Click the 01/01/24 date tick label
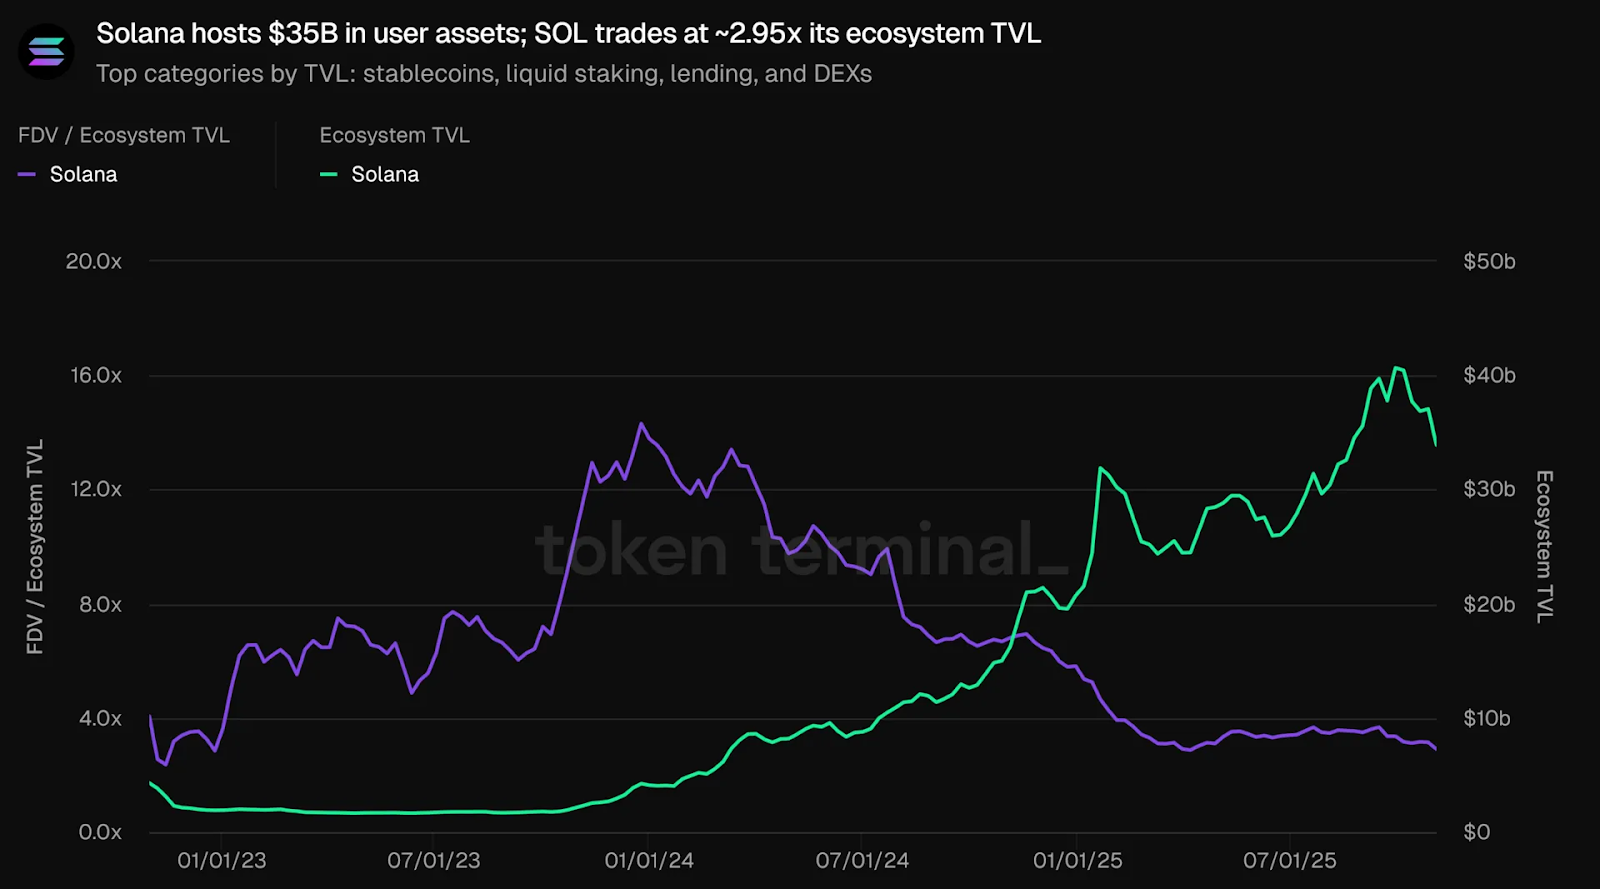Viewport: 1600px width, 889px height. 649,860
